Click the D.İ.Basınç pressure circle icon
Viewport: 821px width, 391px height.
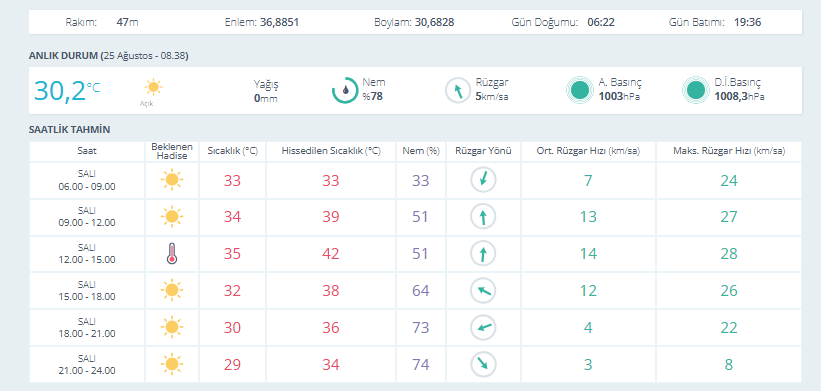click(696, 90)
